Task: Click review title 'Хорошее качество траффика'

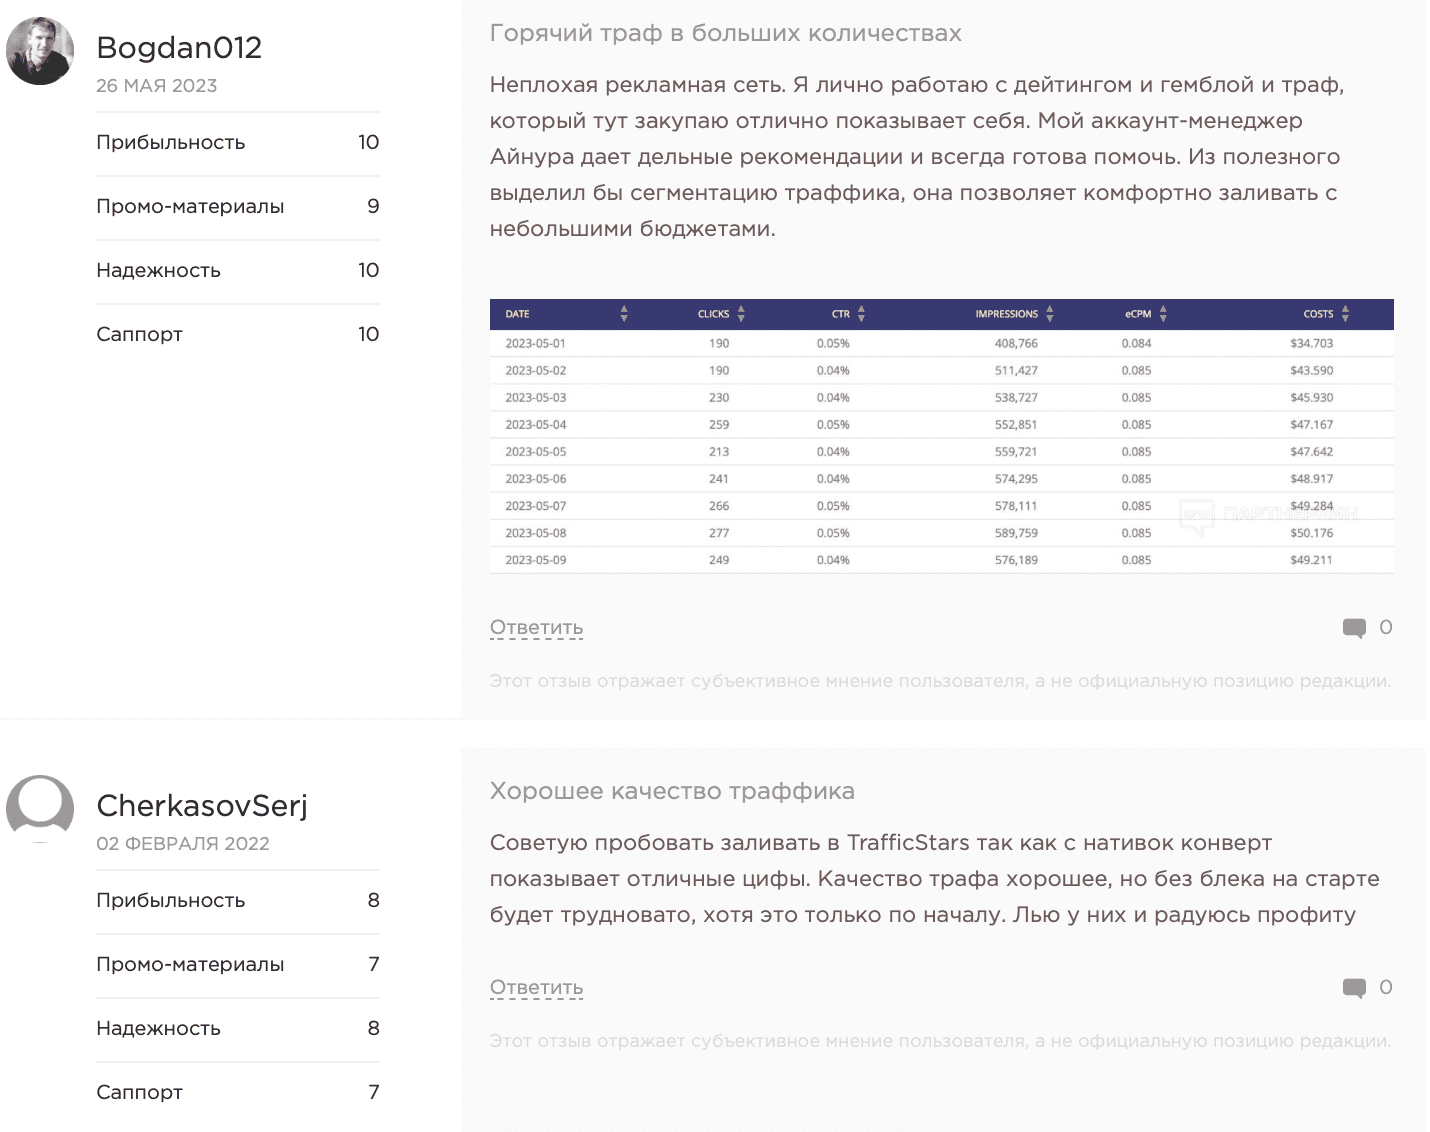Action: pos(672,792)
